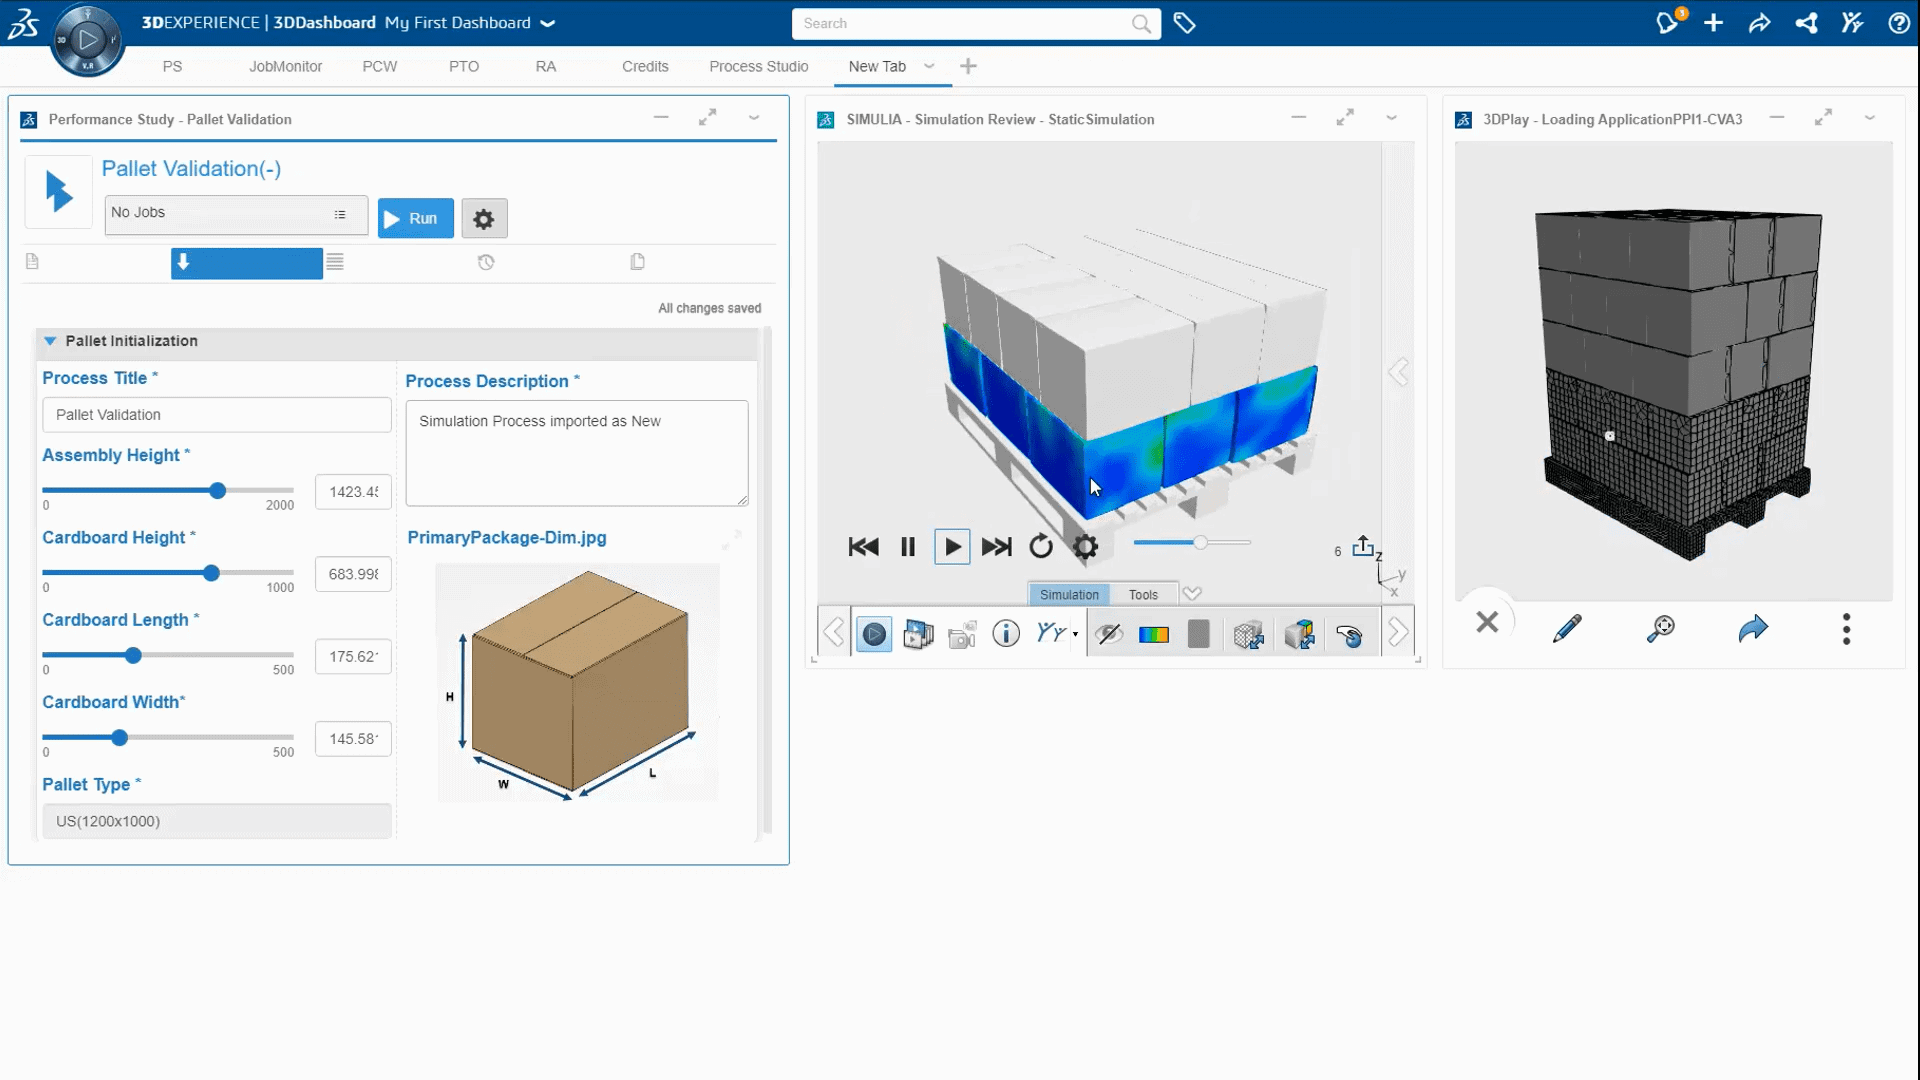1920x1080 pixels.
Task: Run the Pallet Validation process
Action: click(x=415, y=218)
